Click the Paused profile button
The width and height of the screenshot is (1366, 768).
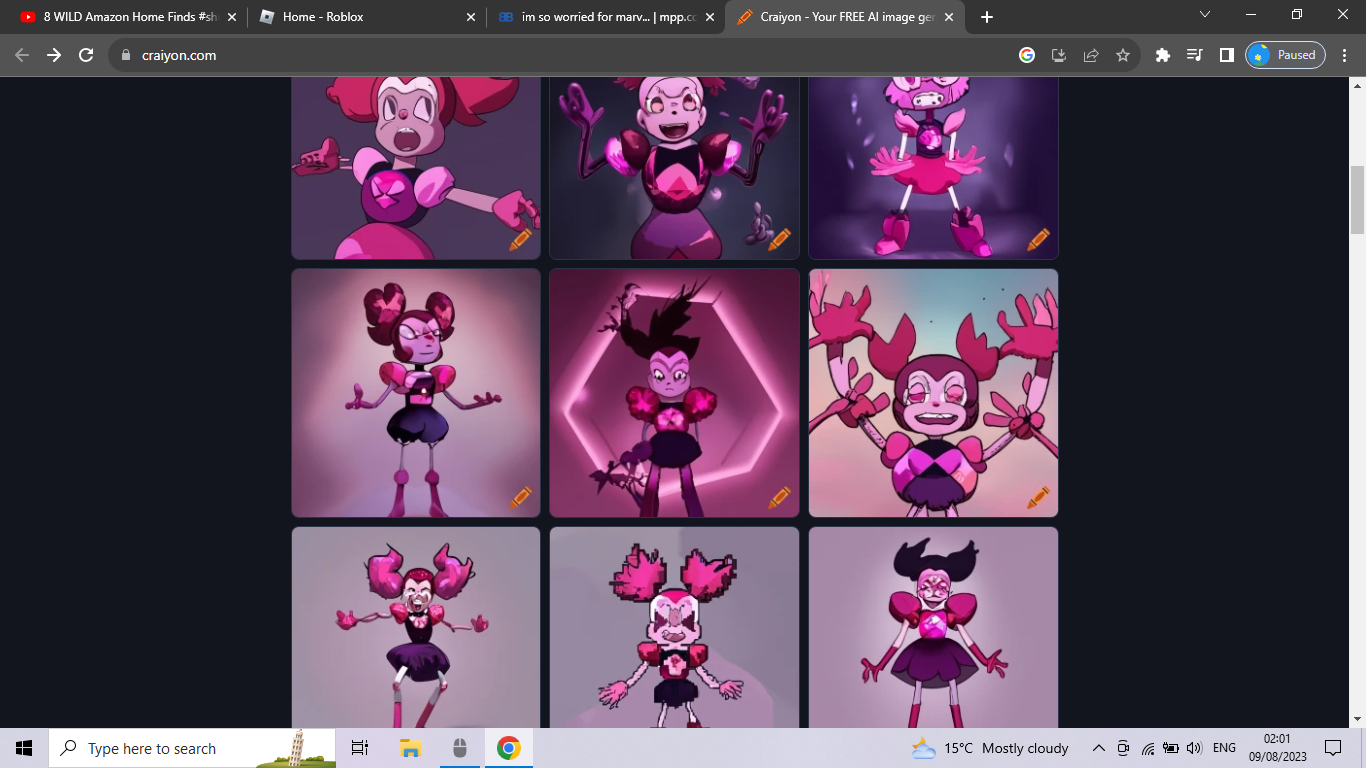point(1285,55)
